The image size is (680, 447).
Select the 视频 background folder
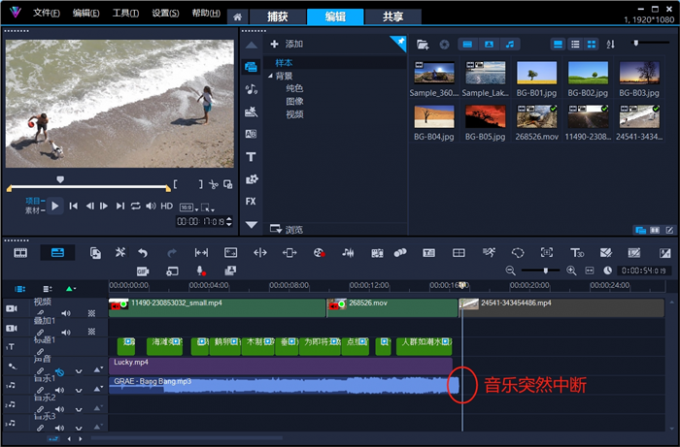tap(294, 114)
